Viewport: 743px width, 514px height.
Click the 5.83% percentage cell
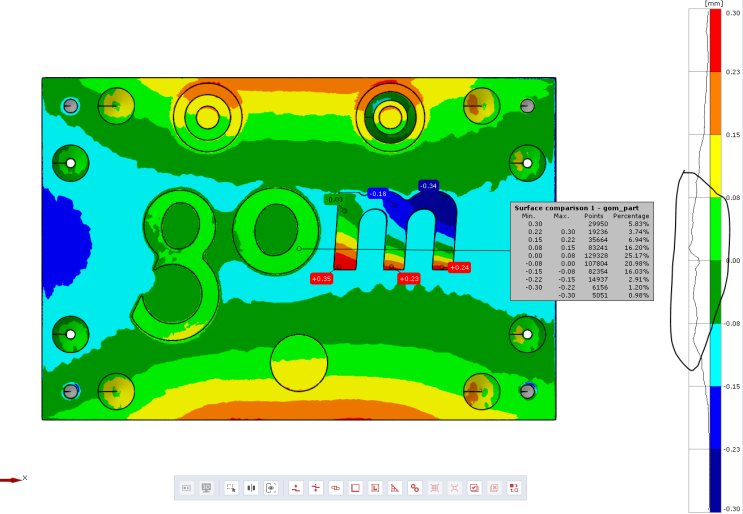(x=639, y=224)
